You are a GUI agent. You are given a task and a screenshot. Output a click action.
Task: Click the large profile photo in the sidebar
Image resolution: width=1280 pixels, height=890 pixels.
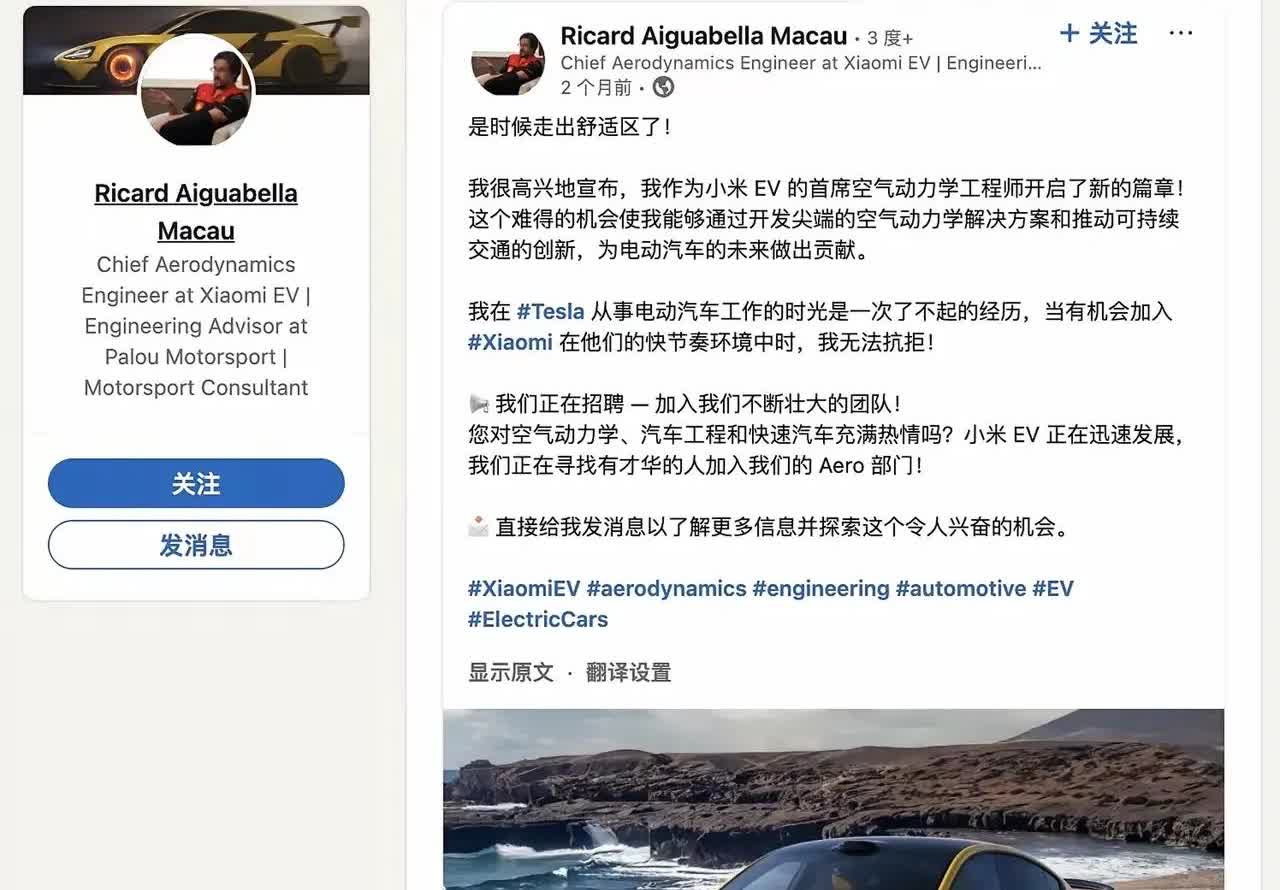tap(196, 92)
